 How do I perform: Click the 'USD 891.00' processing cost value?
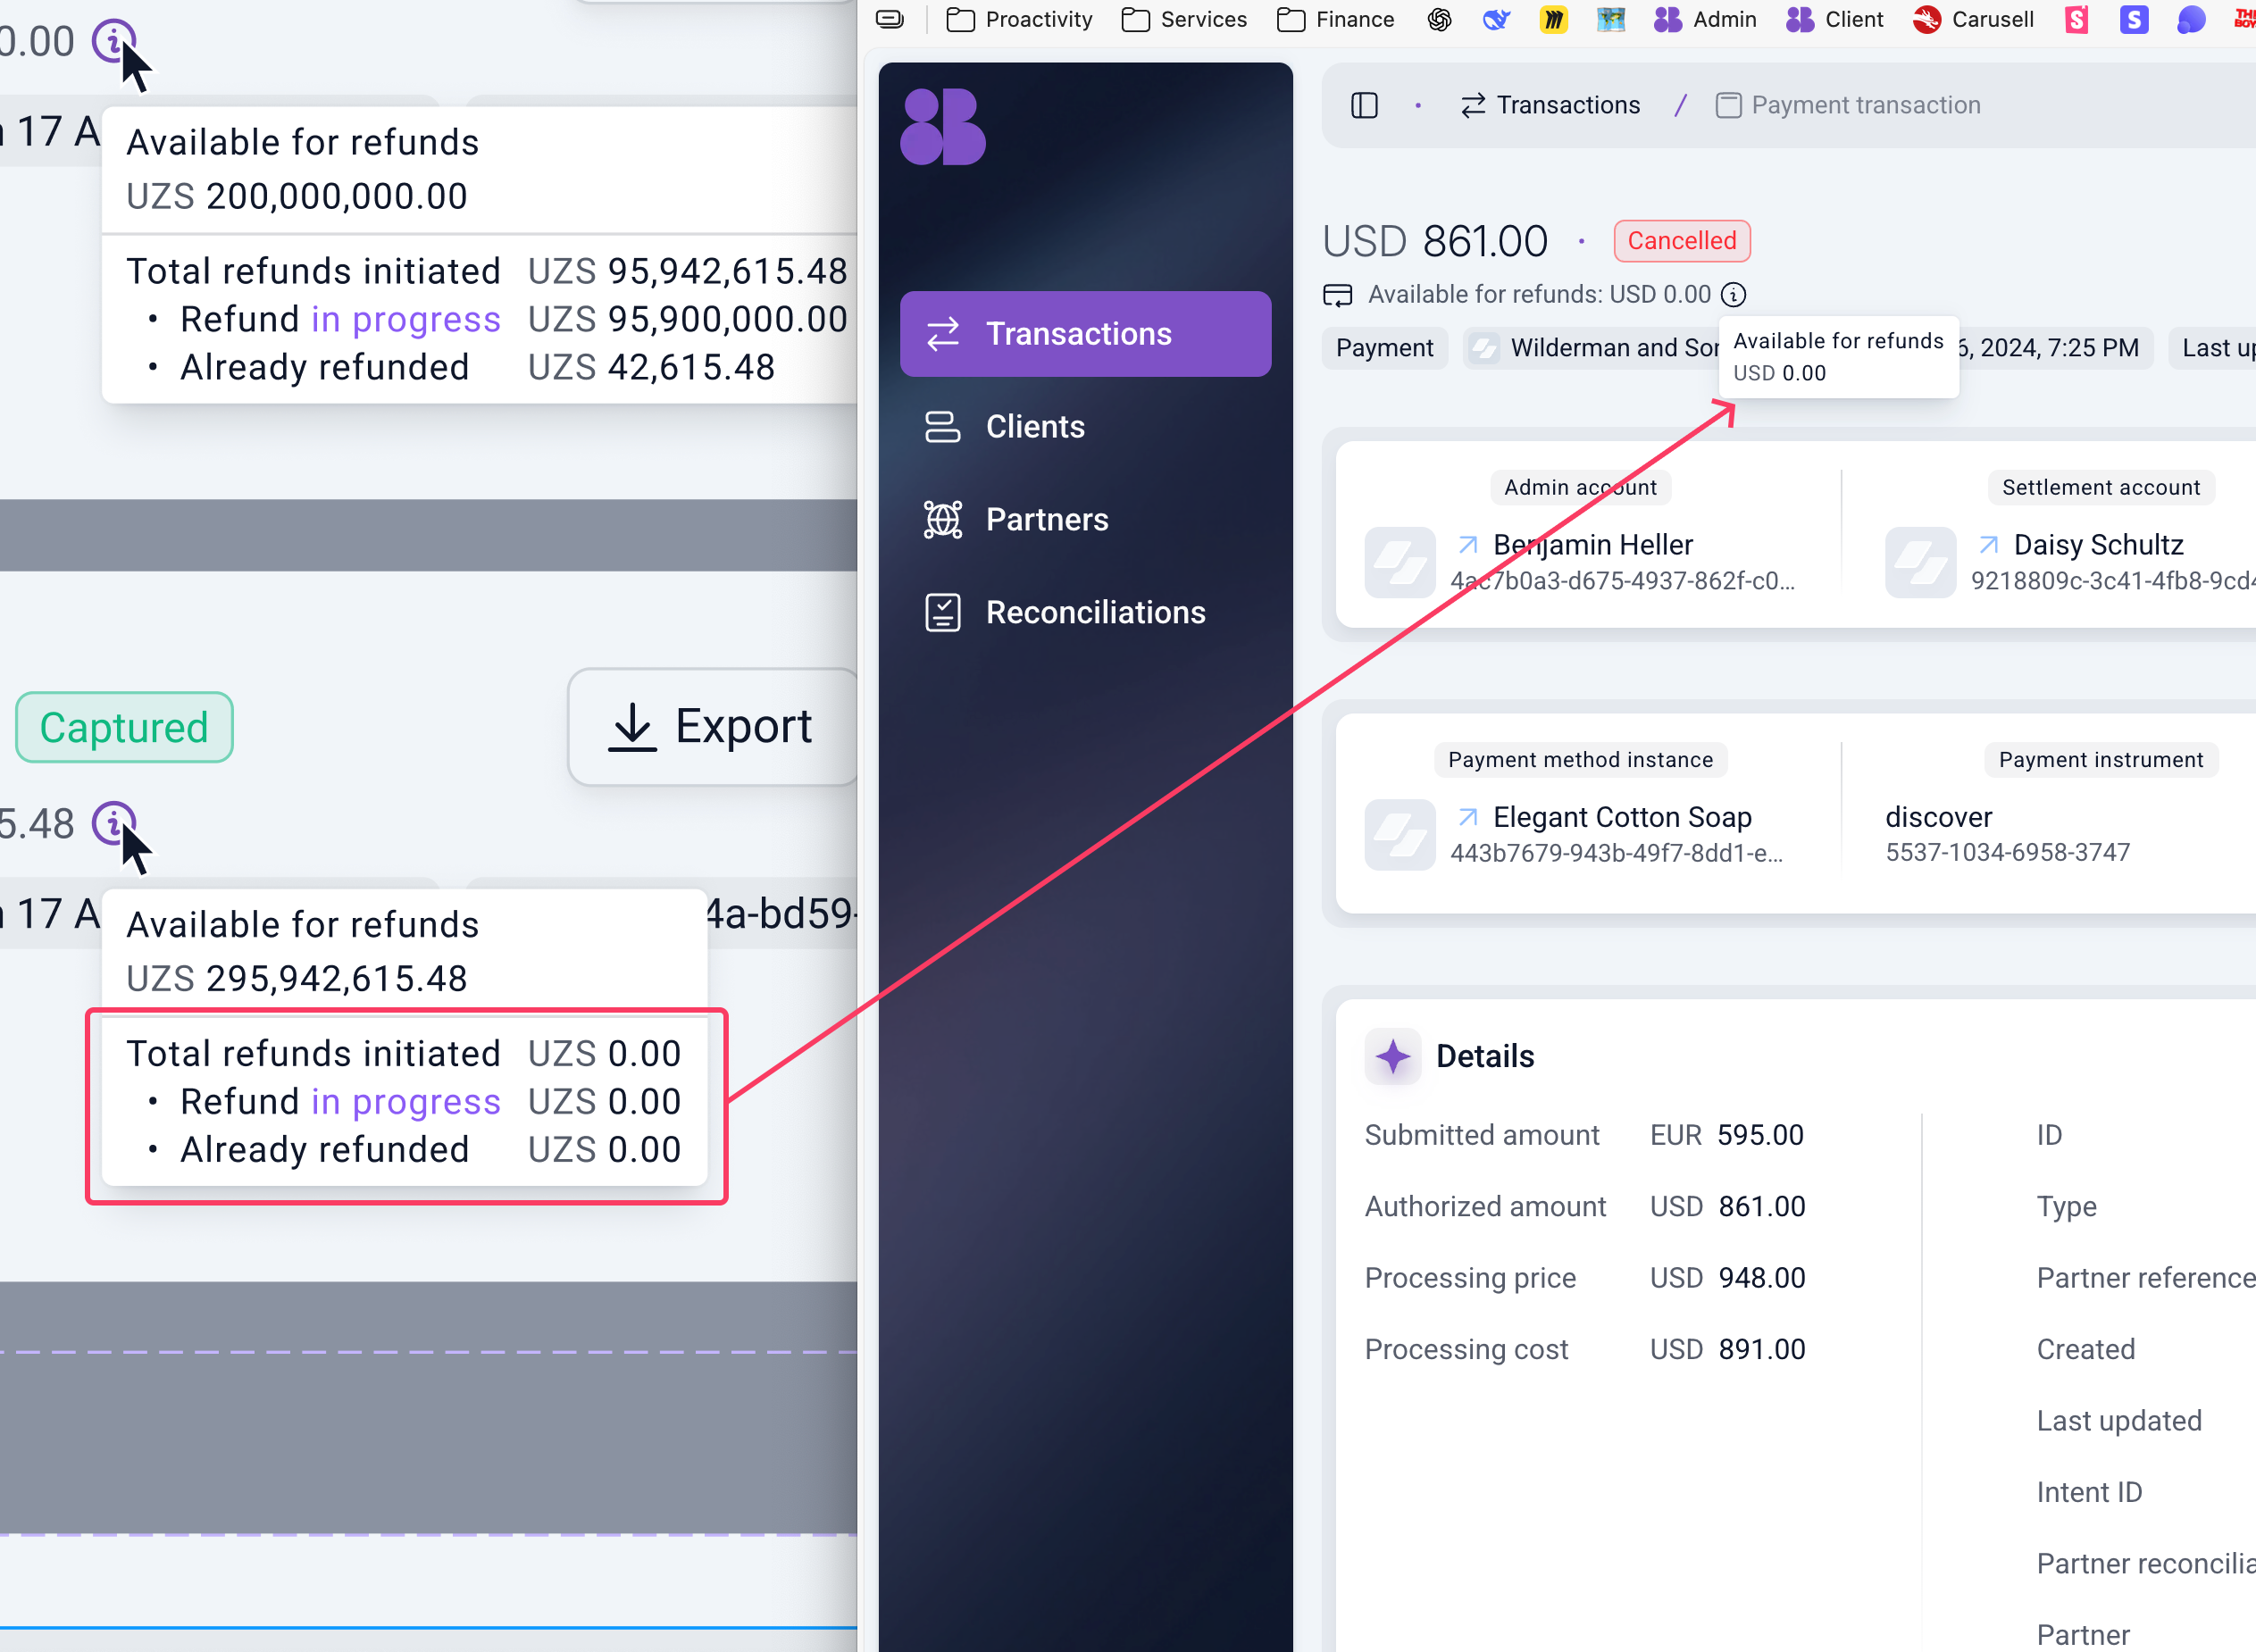tap(1727, 1349)
